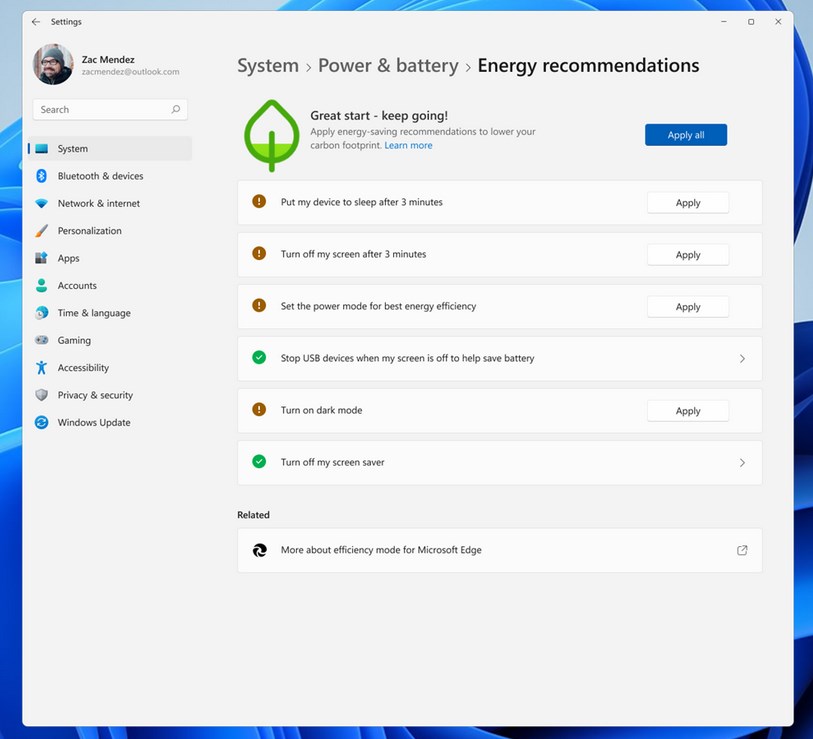Click green check icon on USB devices row
Viewport: 813px width, 739px height.
pyautogui.click(x=259, y=357)
